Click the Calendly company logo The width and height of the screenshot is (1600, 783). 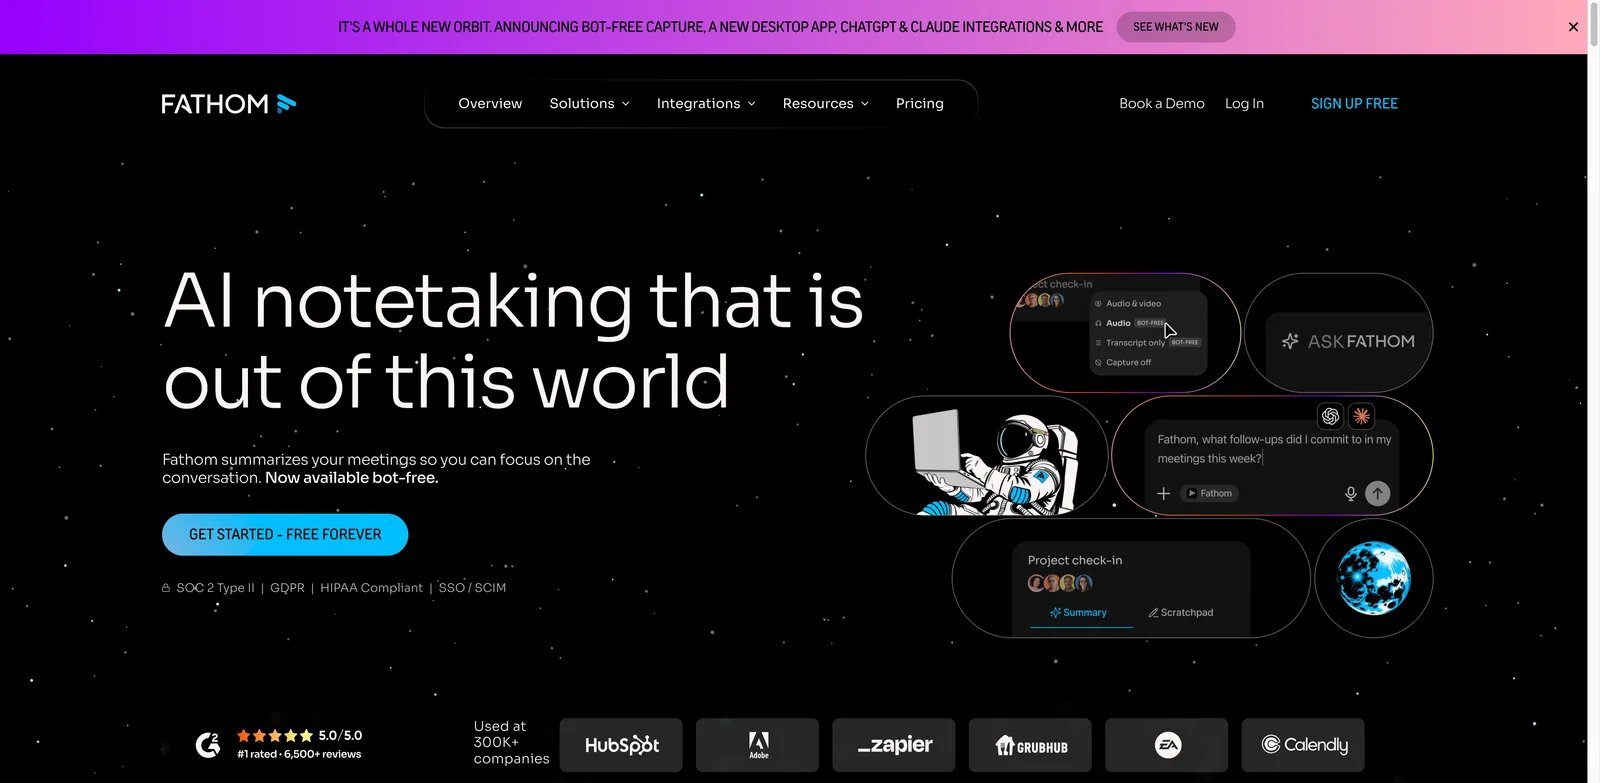click(1303, 745)
